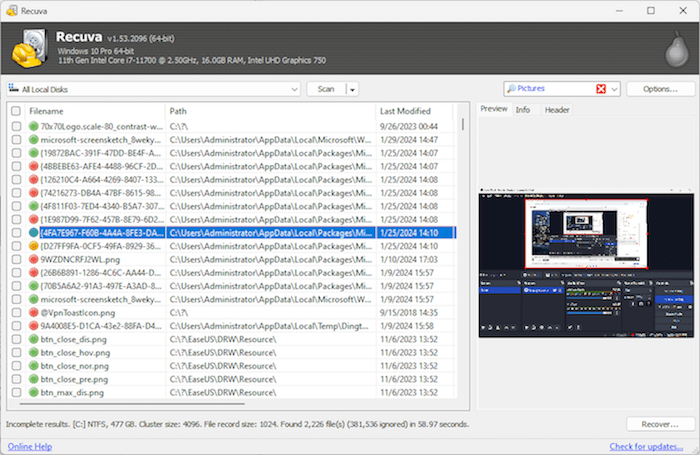700x455 pixels.
Task: Select the btn_close_hov.png filename
Action: point(75,353)
